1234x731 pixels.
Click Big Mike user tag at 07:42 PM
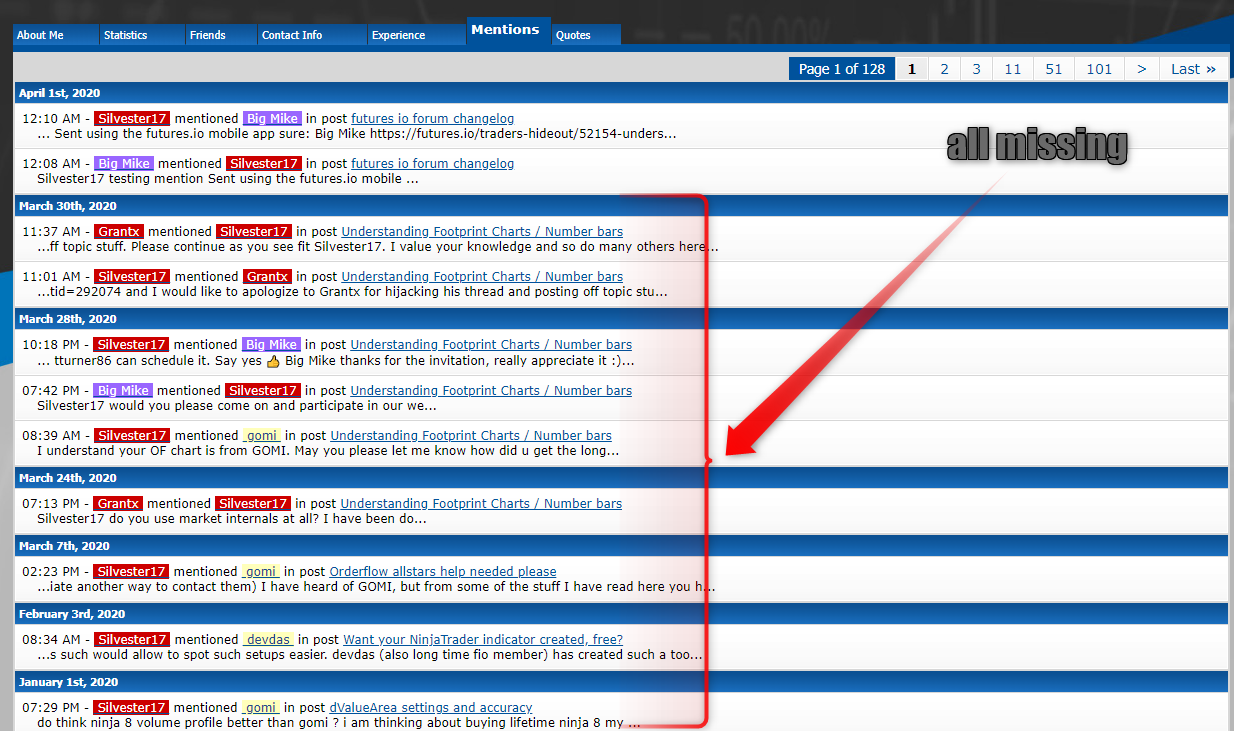124,390
